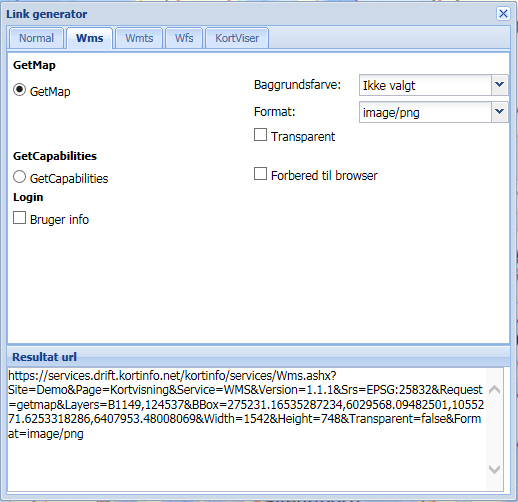This screenshot has width=518, height=502.
Task: Click the result url scrollbar down arrow
Action: point(494,469)
